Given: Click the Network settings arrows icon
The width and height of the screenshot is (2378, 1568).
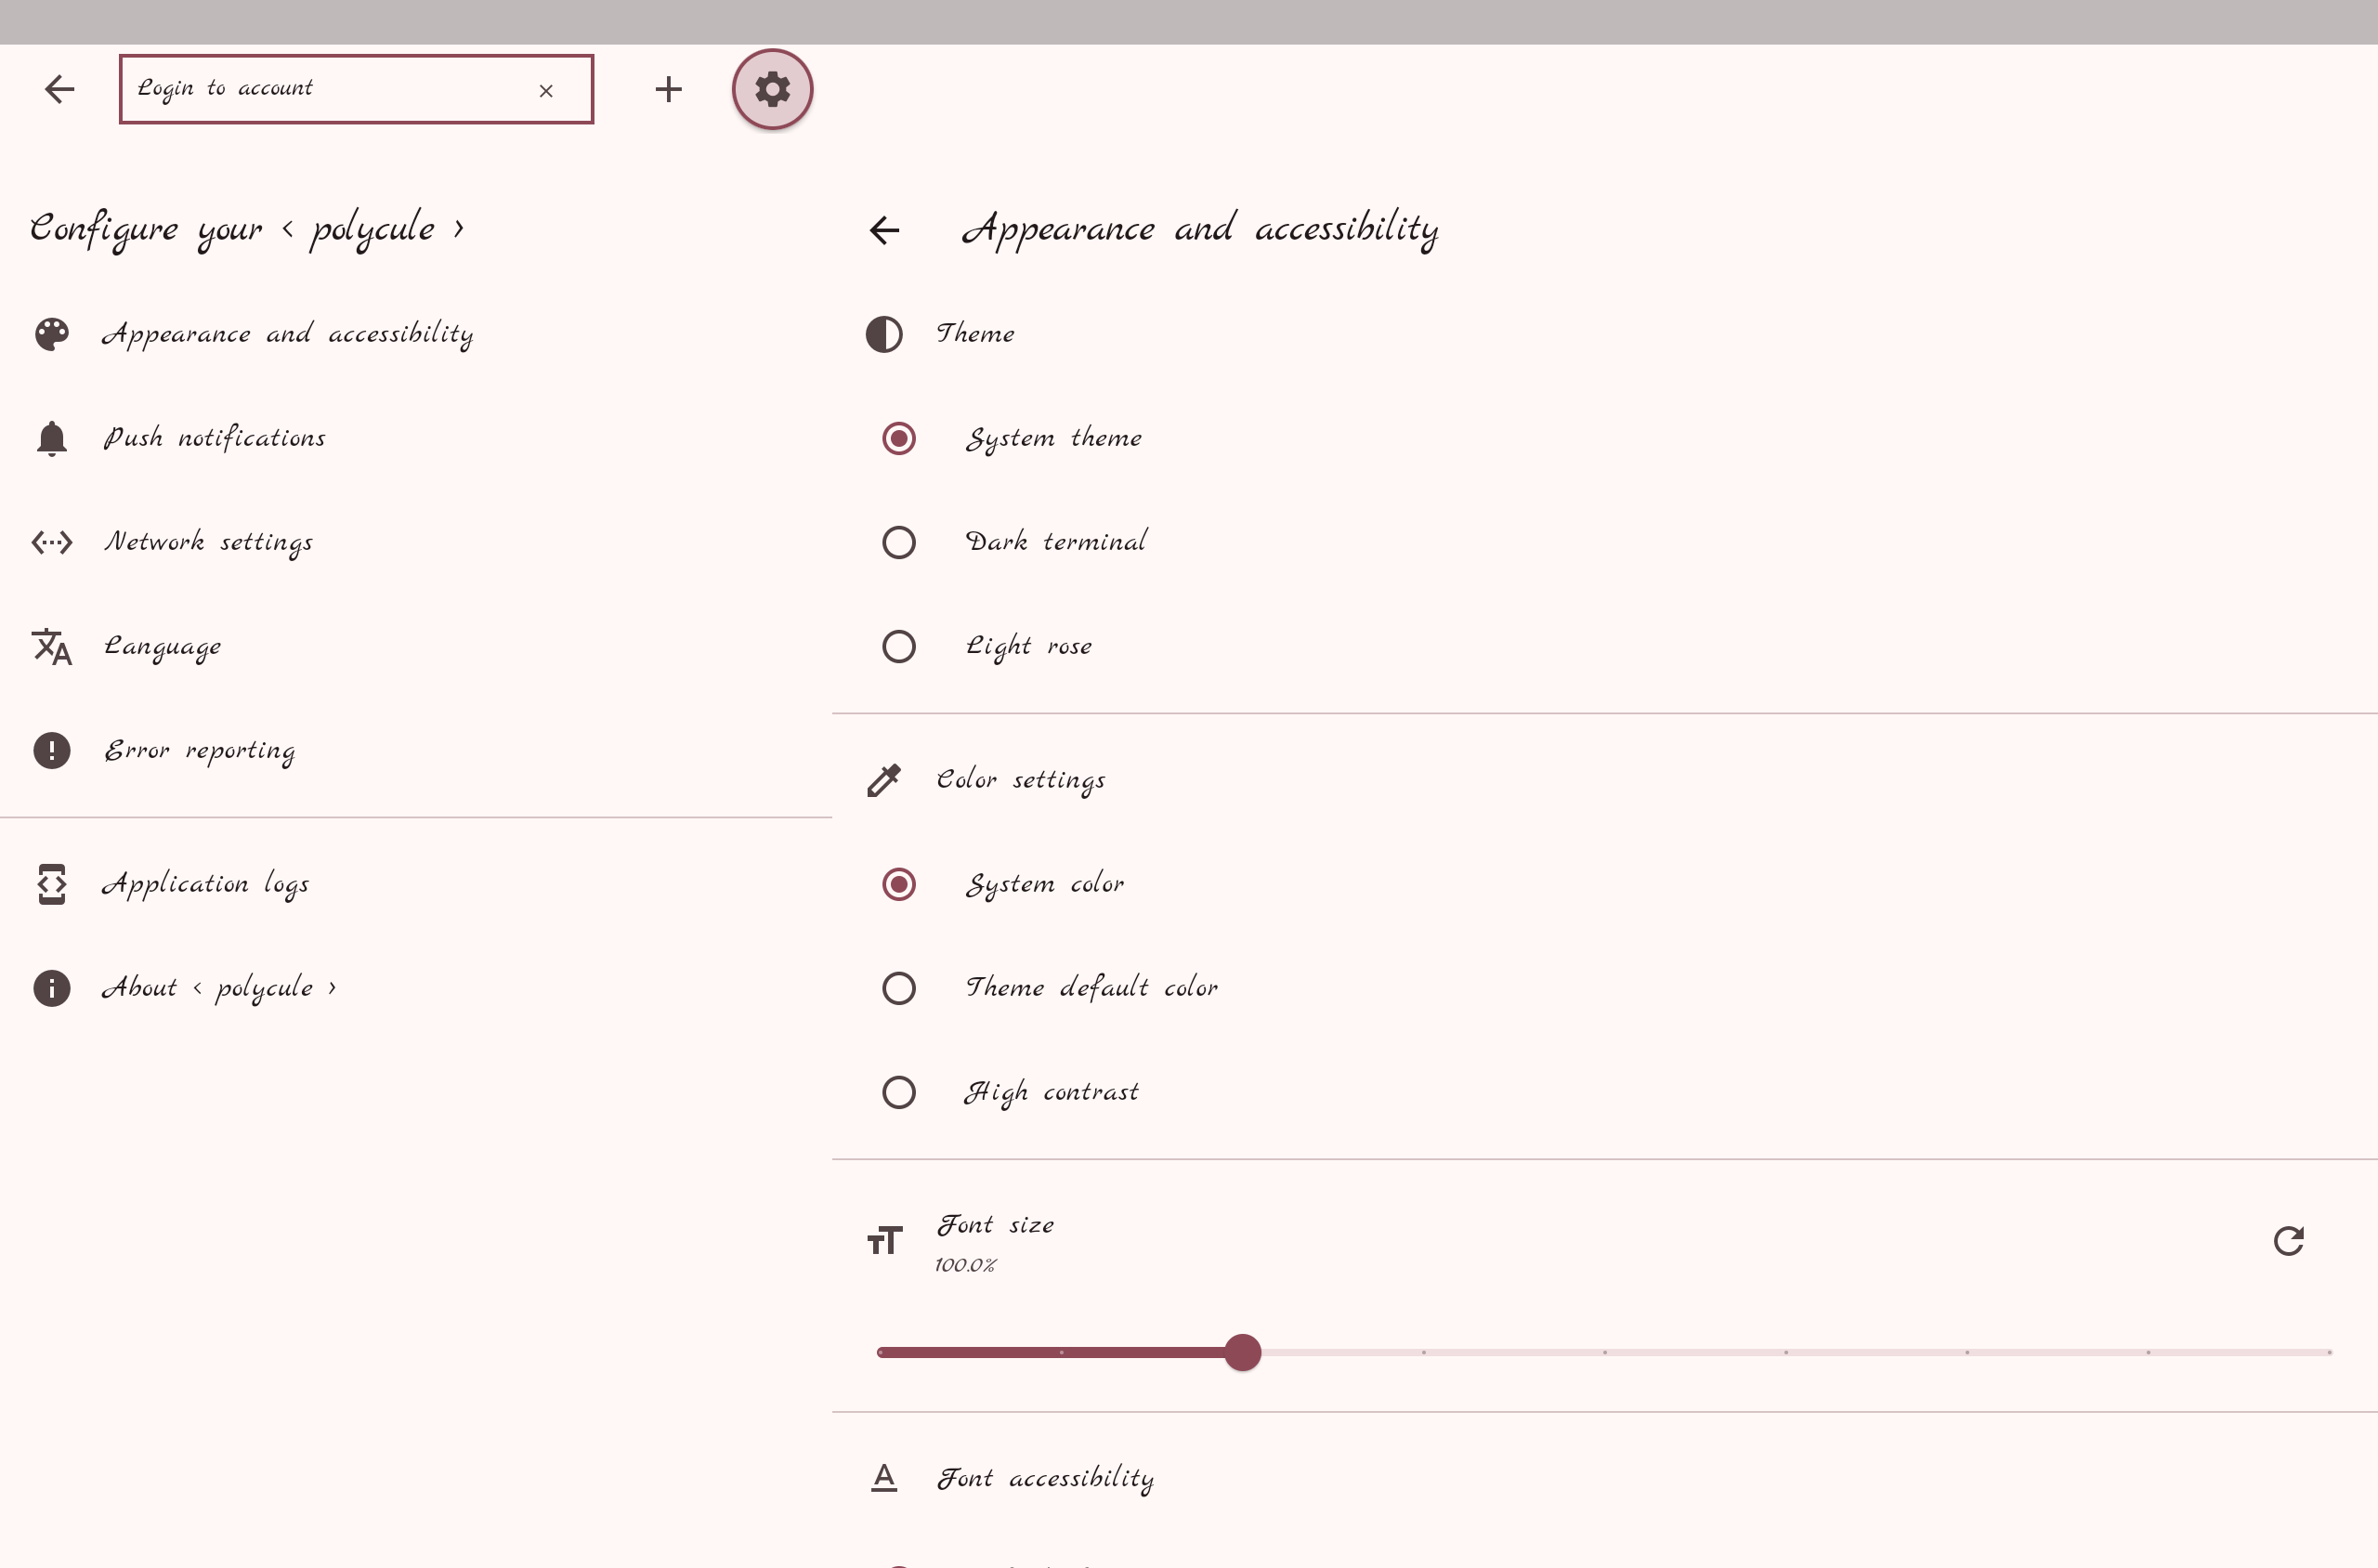Looking at the screenshot, I should pyautogui.click(x=52, y=542).
